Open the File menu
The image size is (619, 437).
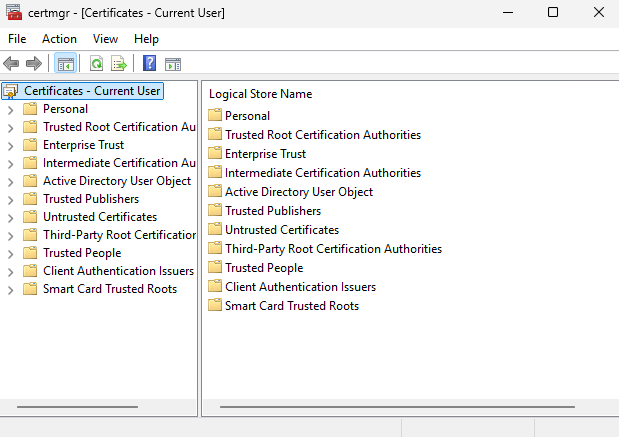pyautogui.click(x=17, y=39)
